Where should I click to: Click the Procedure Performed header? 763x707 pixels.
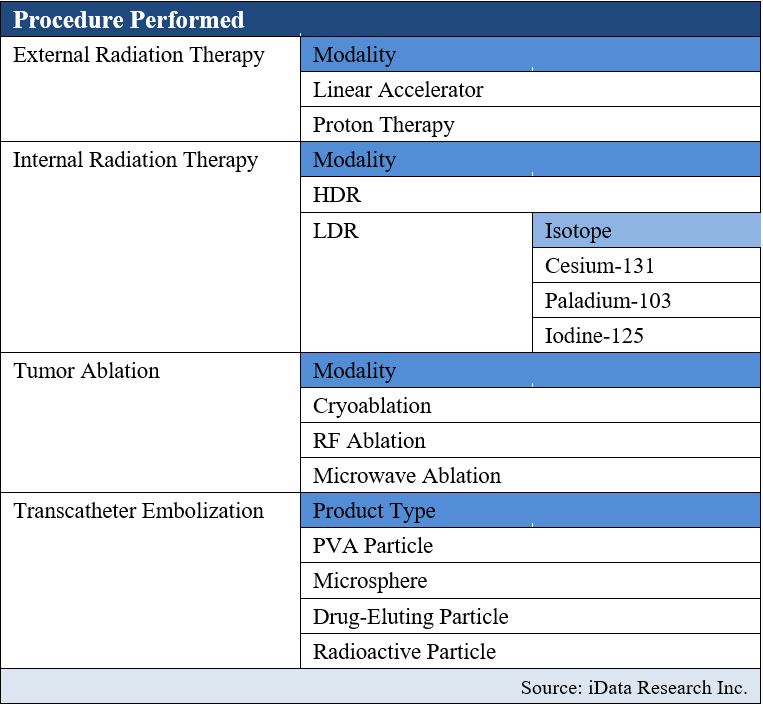point(381,19)
